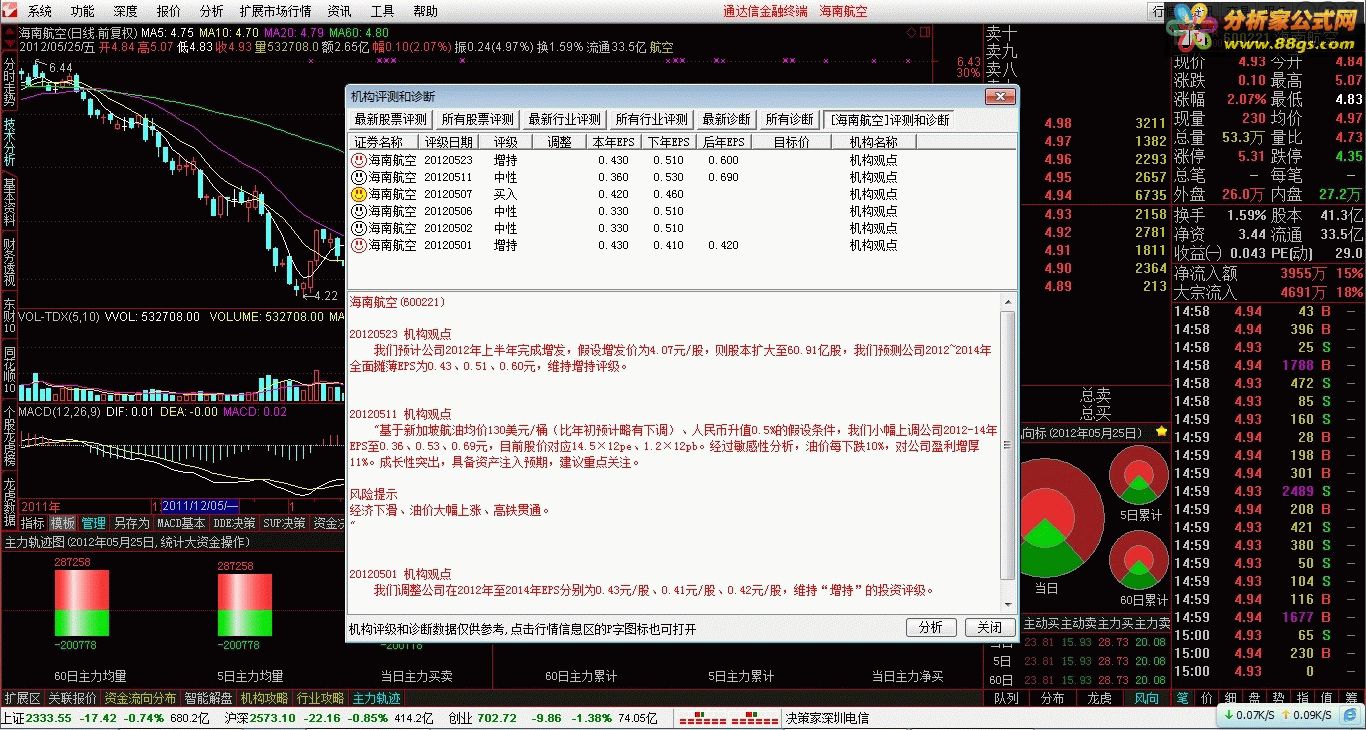Click the smiley icon of the 20120523 row
The height and width of the screenshot is (730, 1366).
pyautogui.click(x=359, y=160)
